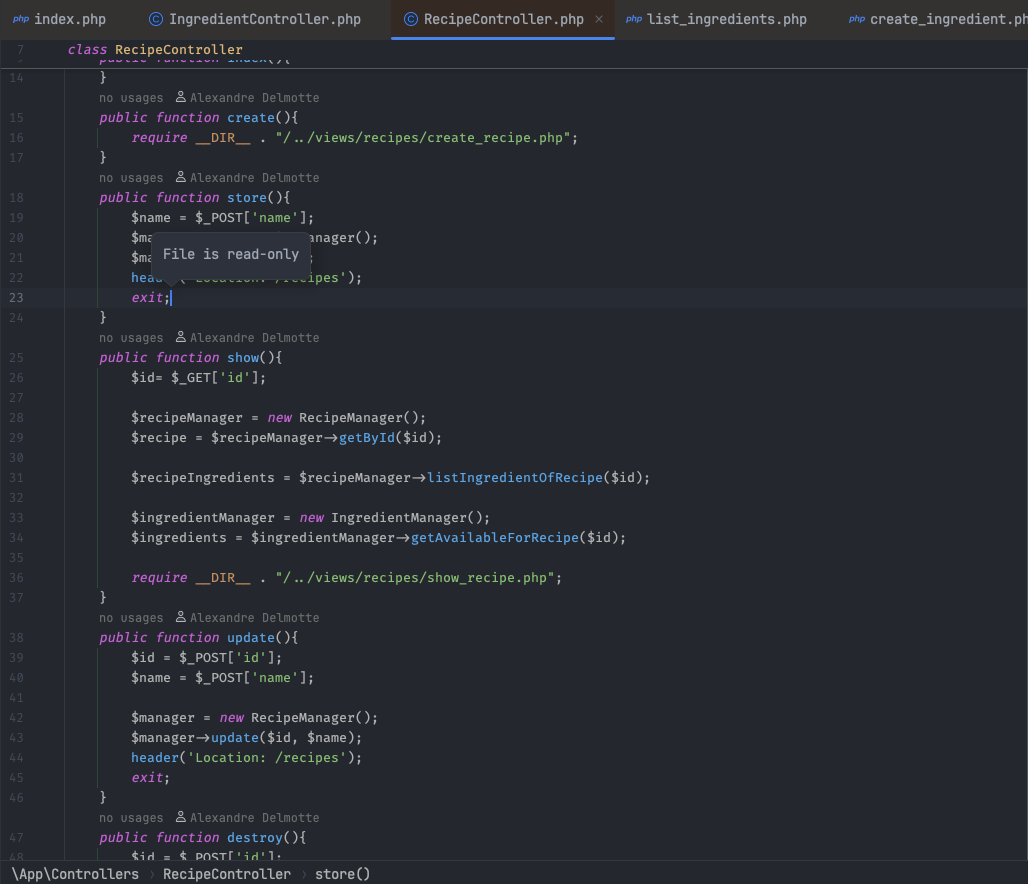Click "no usages" hint above show()
The image size is (1028, 884).
(130, 338)
